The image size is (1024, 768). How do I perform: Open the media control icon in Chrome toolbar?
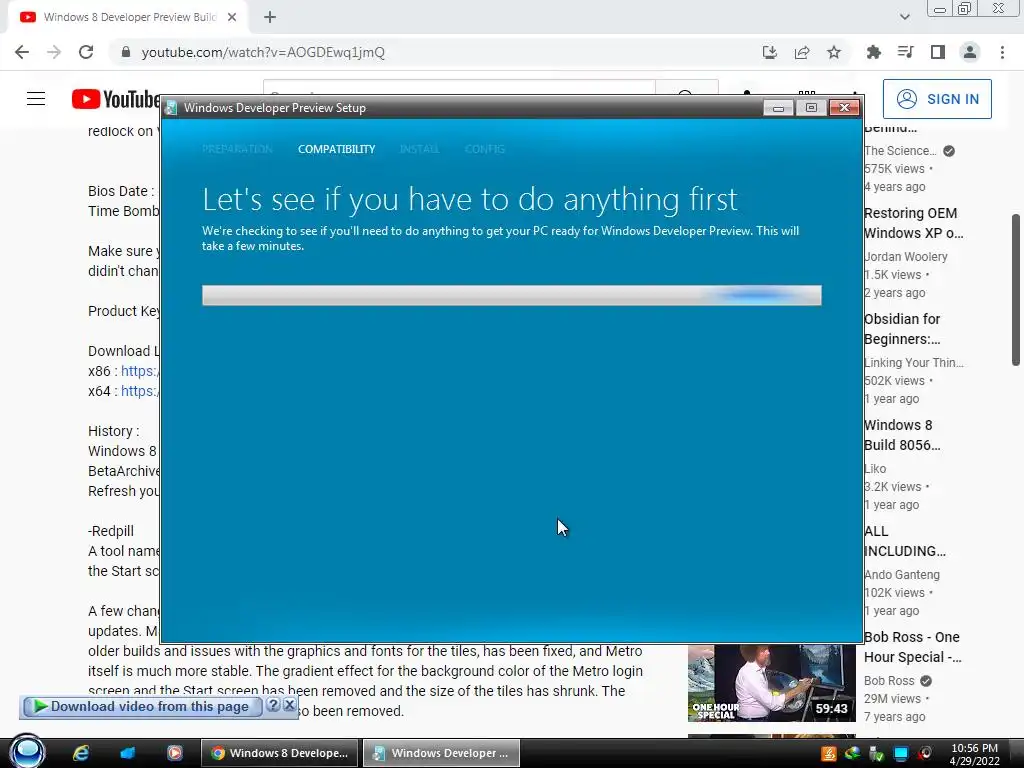point(905,52)
